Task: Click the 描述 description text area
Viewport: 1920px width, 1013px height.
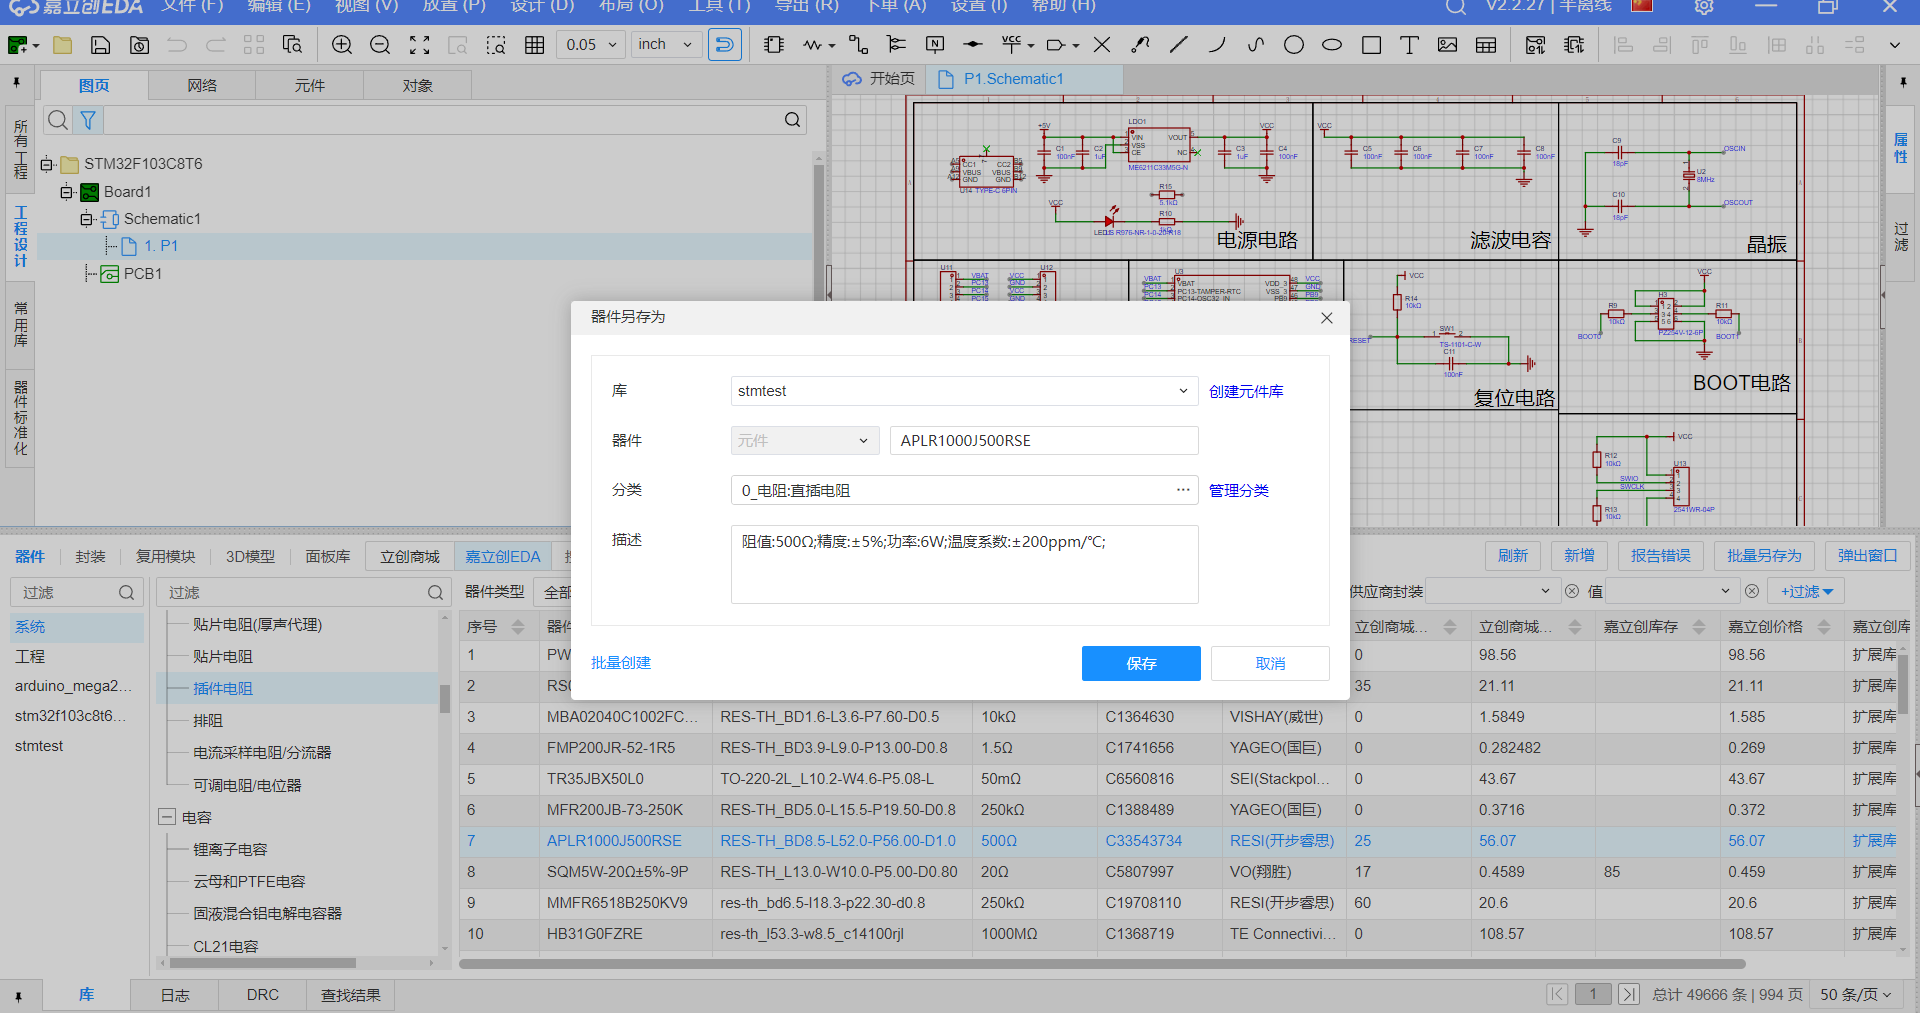Action: [x=964, y=564]
